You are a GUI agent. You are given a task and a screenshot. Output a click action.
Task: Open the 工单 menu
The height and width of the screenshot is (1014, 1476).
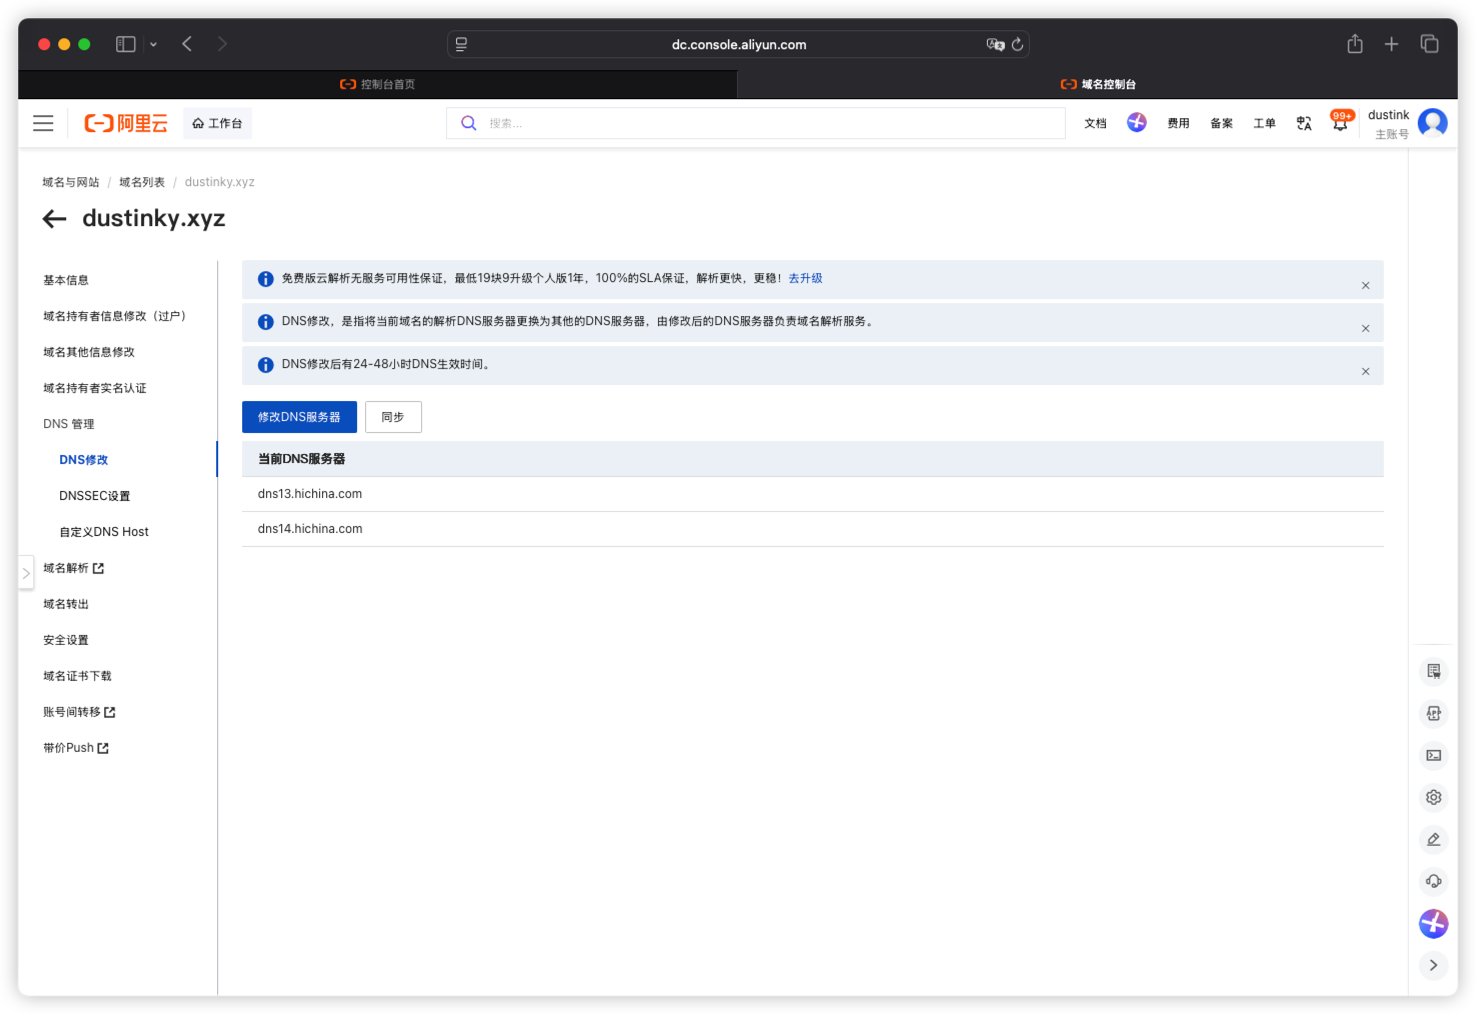tap(1264, 123)
